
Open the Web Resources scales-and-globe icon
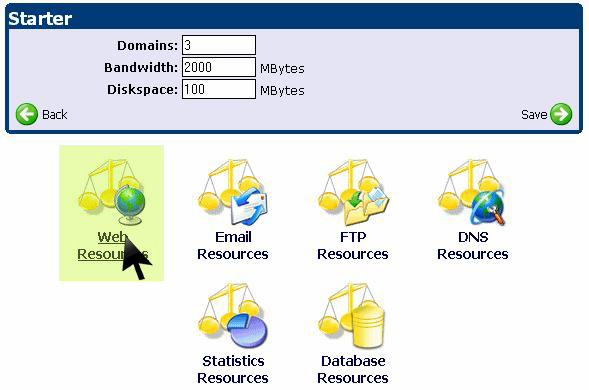click(x=112, y=192)
